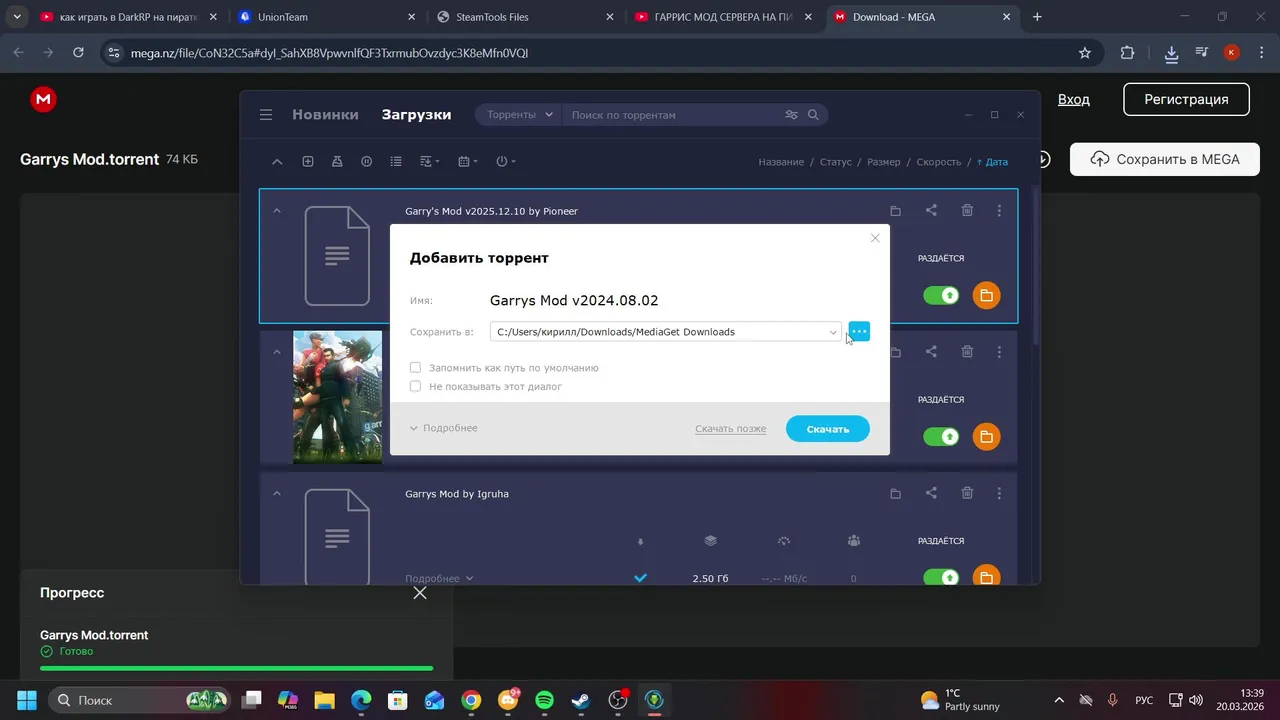Open more options for Garry's Mod v2025.12.10
1280x720 pixels.
pos(999,211)
